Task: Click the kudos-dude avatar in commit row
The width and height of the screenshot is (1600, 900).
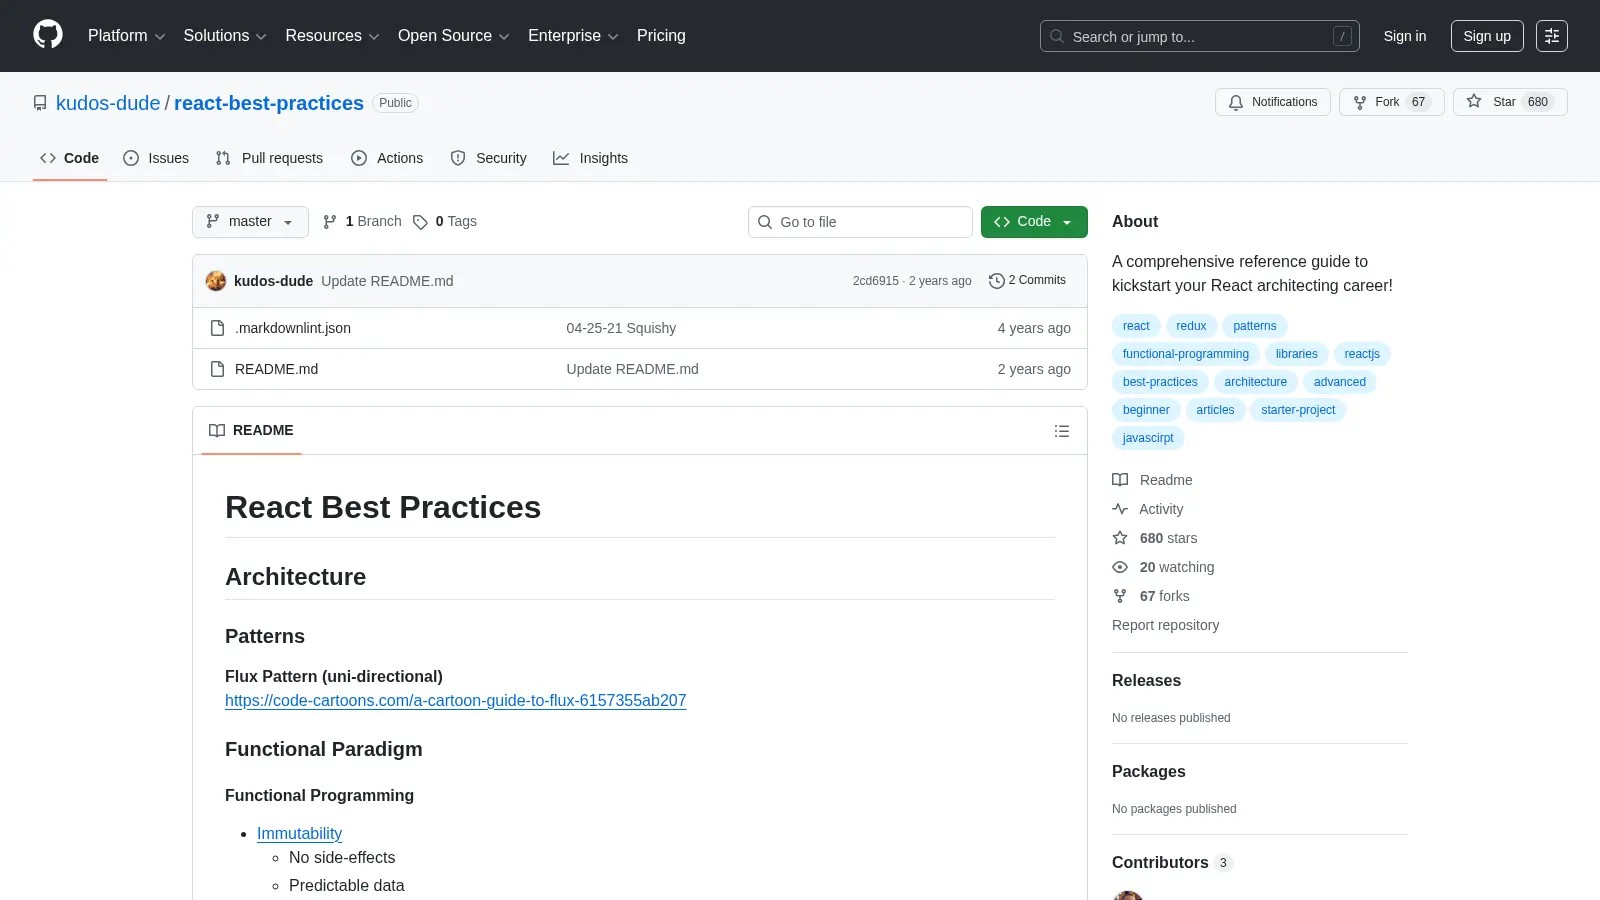Action: point(216,281)
